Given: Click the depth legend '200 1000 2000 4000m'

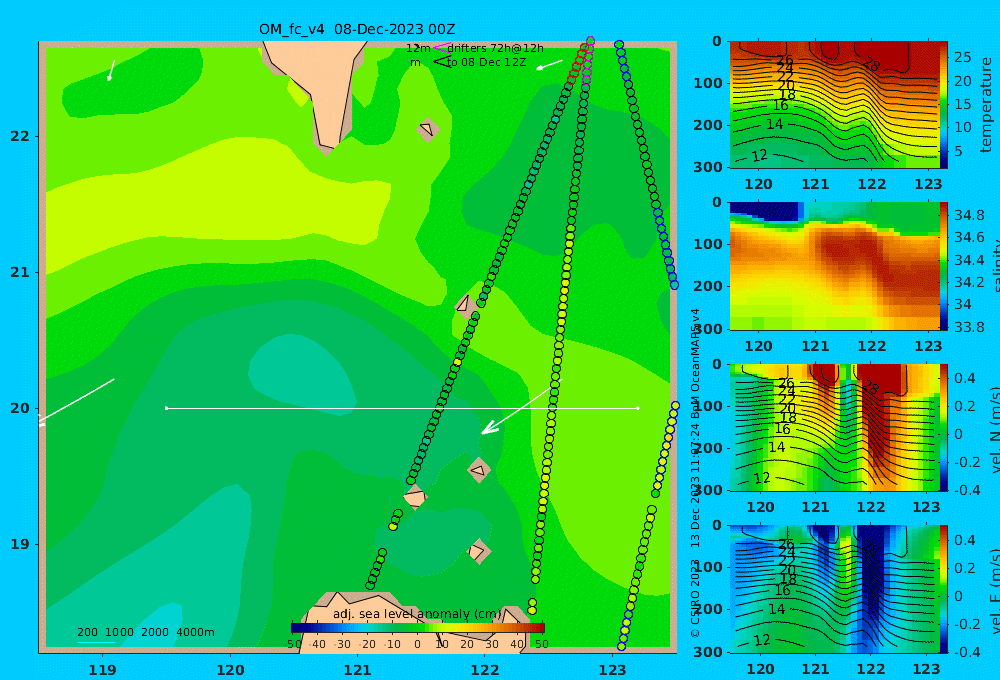Looking at the screenshot, I should 145,632.
